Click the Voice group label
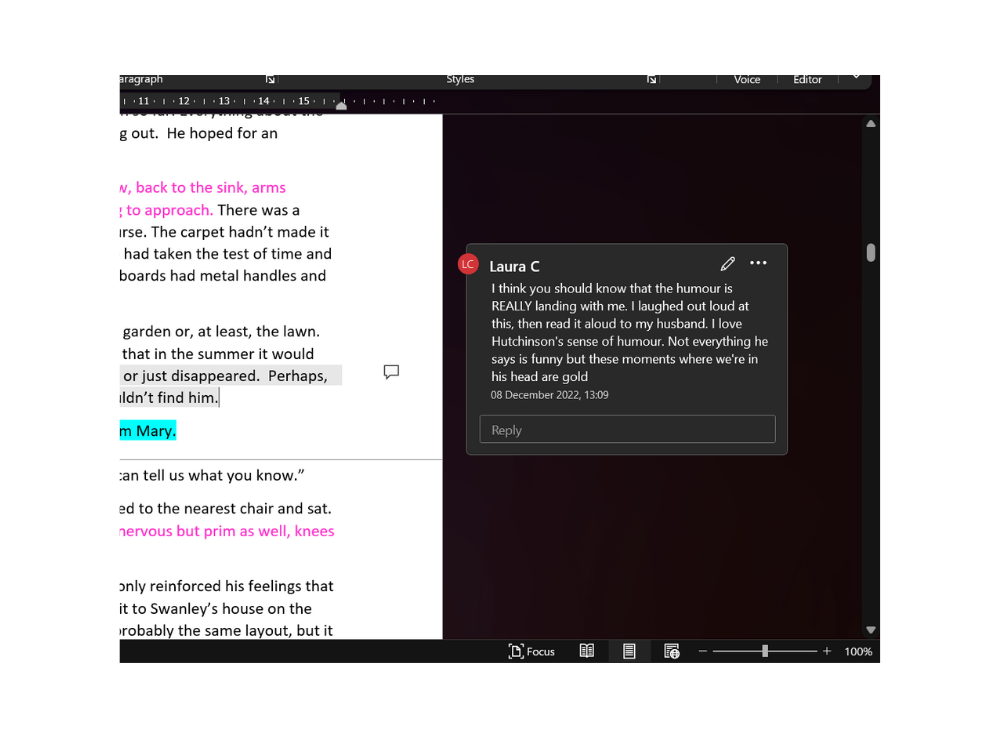 pos(747,80)
